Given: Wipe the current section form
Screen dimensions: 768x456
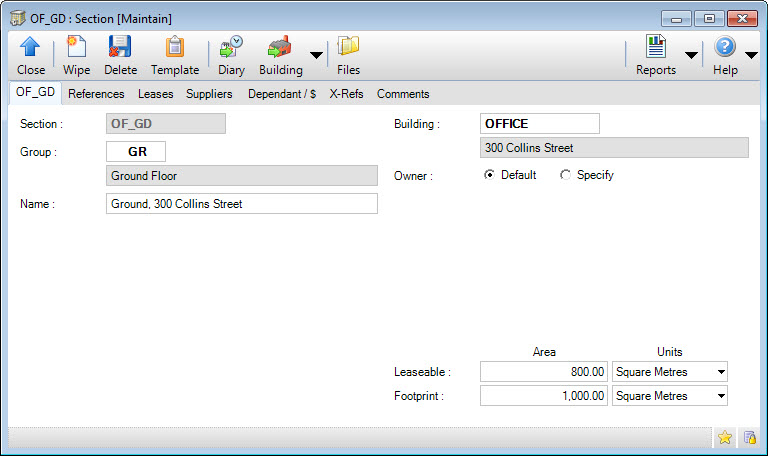Looking at the screenshot, I should [76, 56].
